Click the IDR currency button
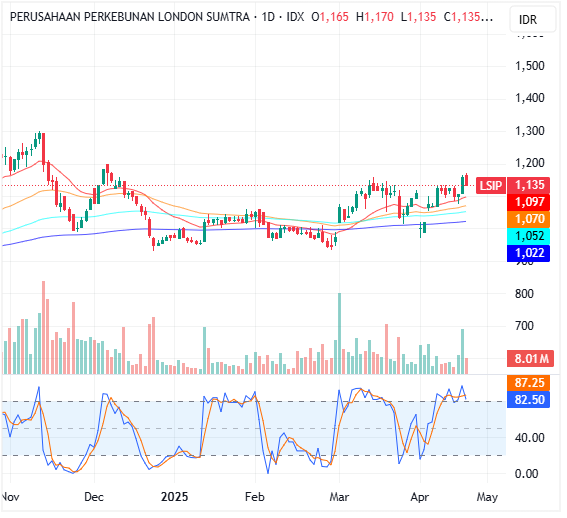Screen dimensions: 567x518 point(532,19)
